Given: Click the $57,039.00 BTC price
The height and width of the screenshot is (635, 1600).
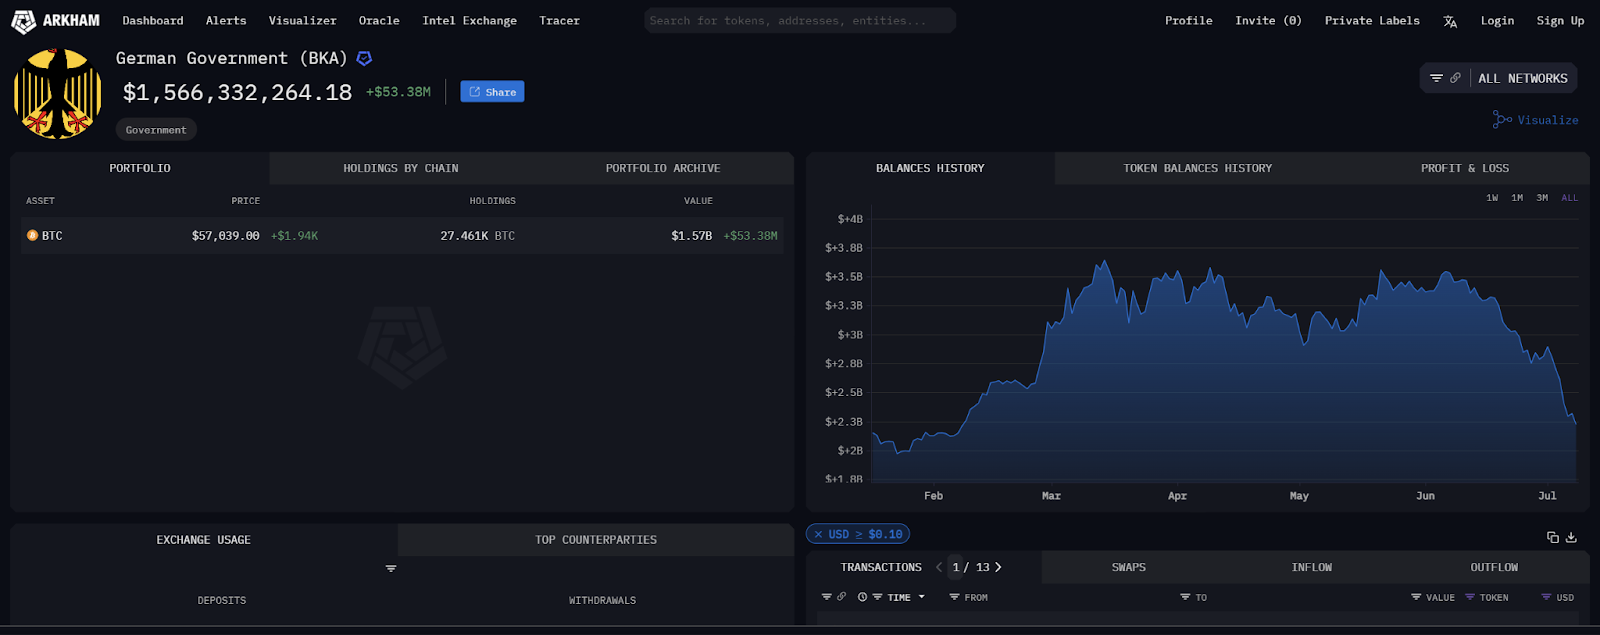Looking at the screenshot, I should point(225,236).
